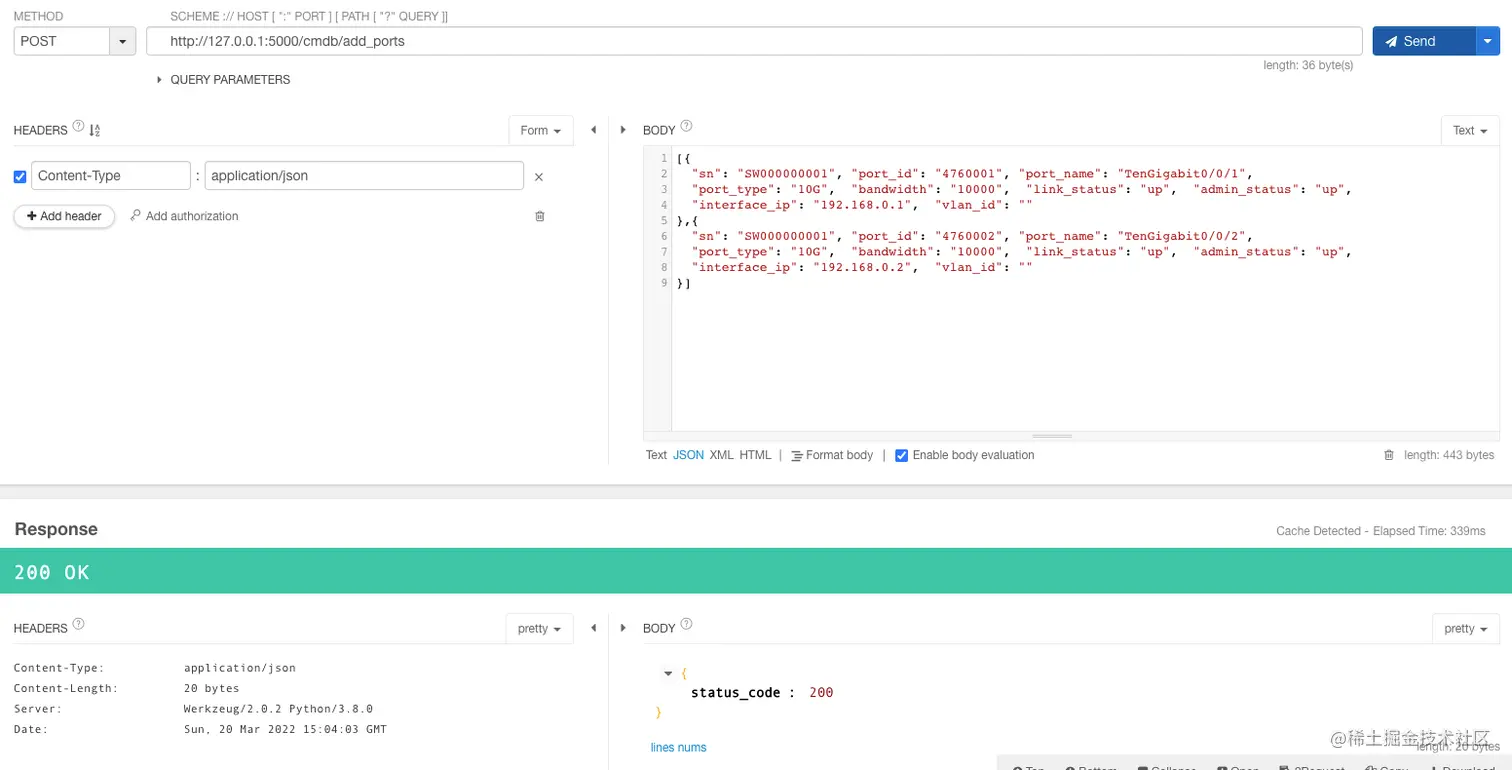Screen dimensions: 1512x770
Task: Select the XML body format
Action: pyautogui.click(x=721, y=455)
